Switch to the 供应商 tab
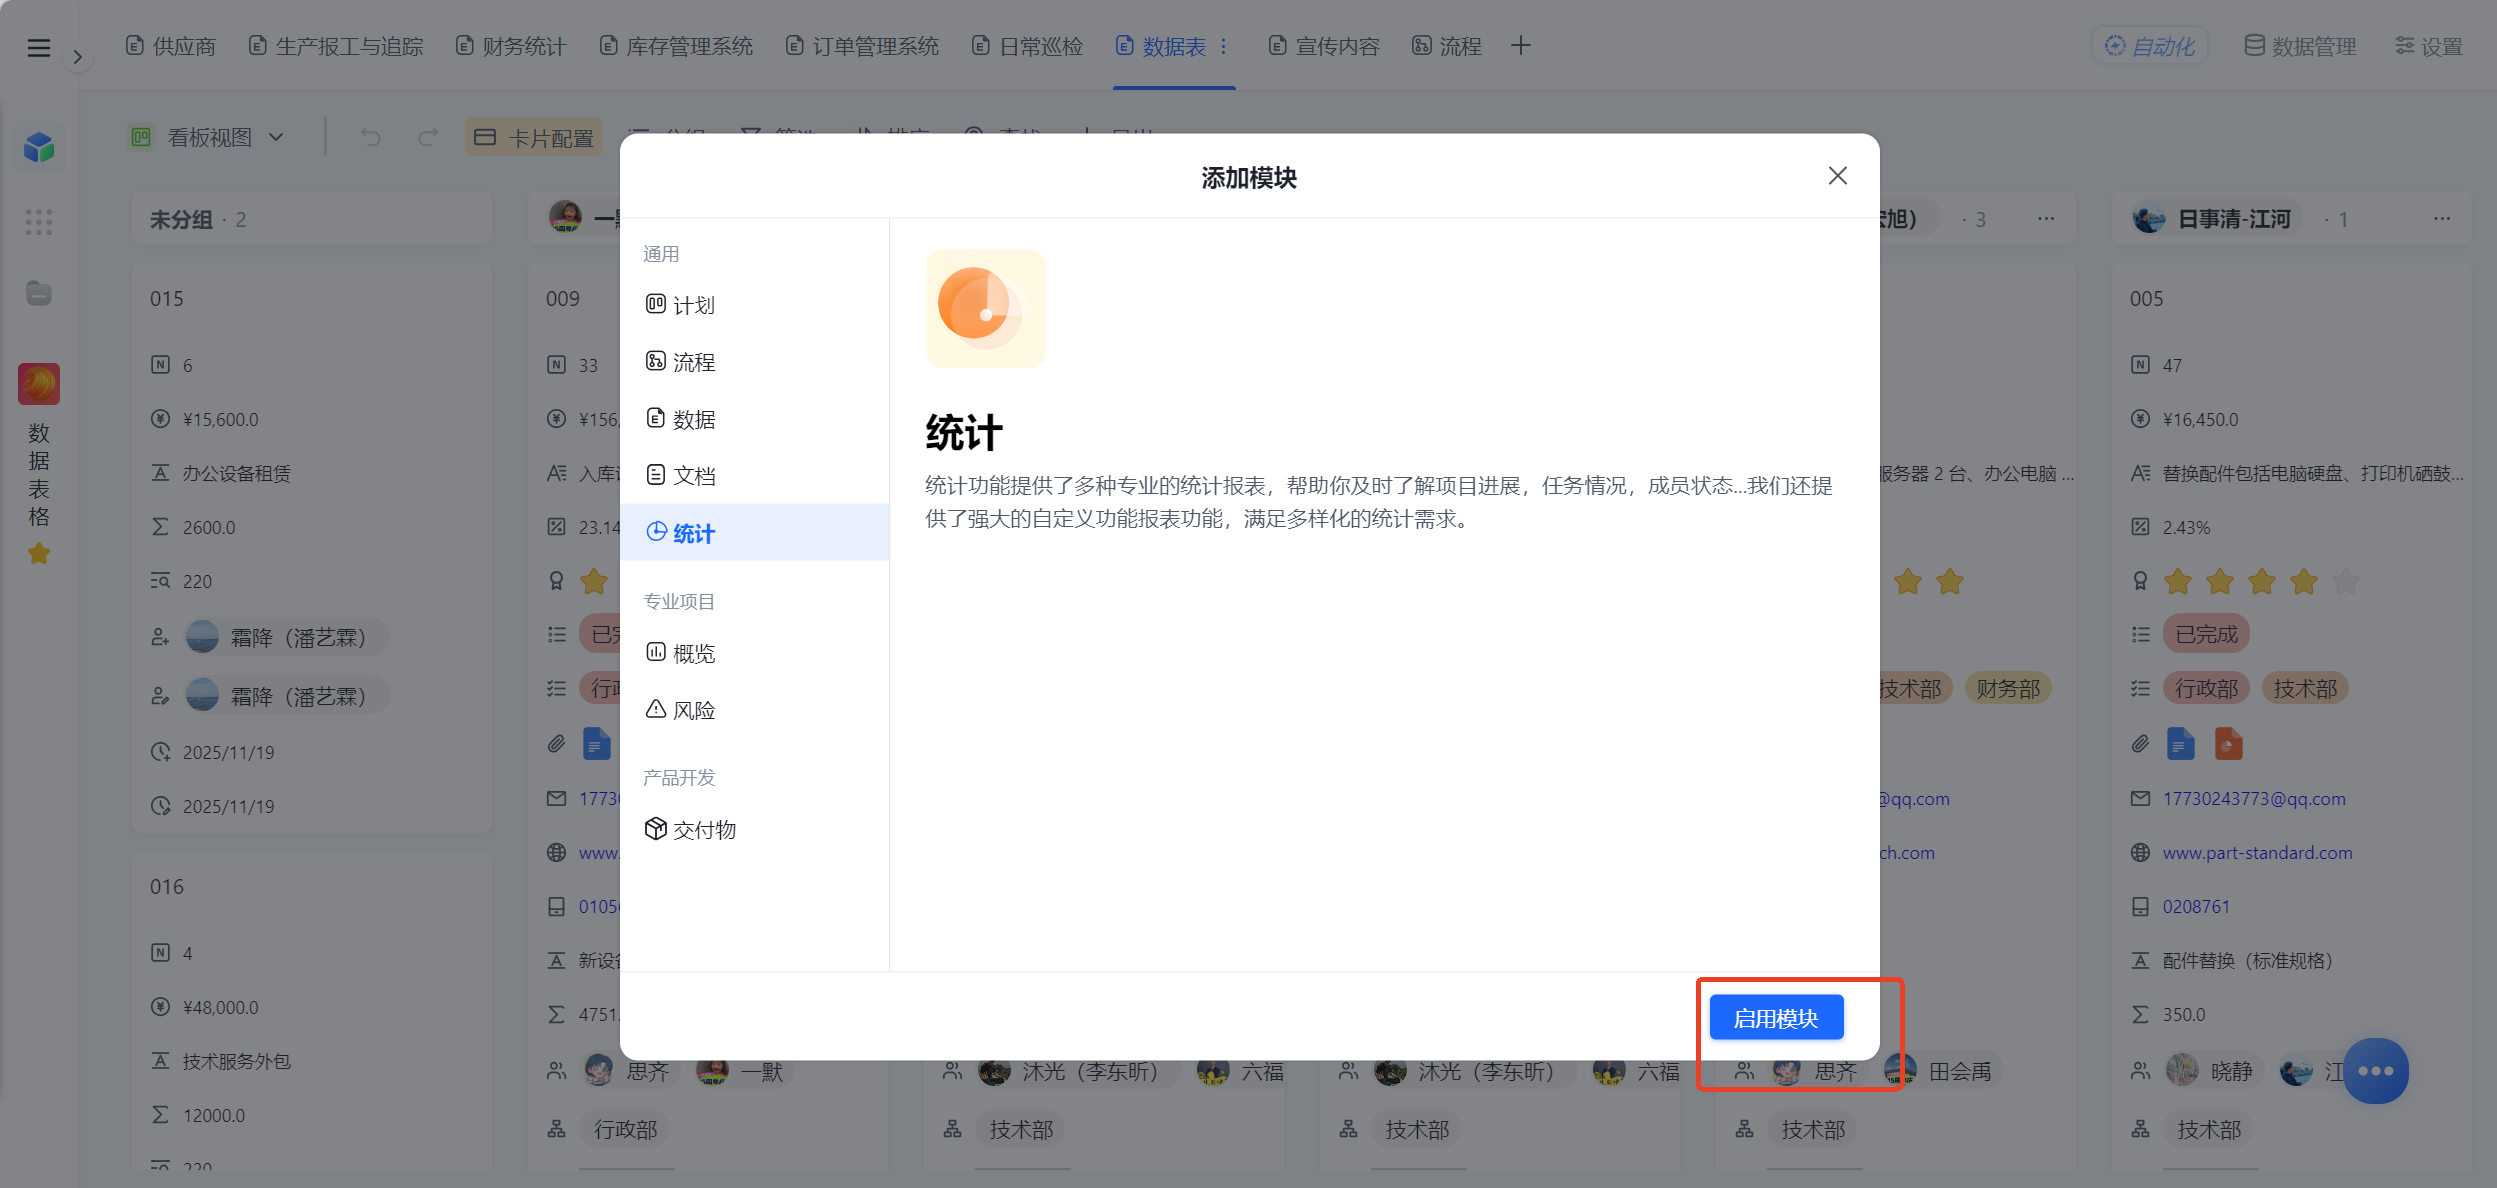The width and height of the screenshot is (2497, 1188). [x=171, y=46]
